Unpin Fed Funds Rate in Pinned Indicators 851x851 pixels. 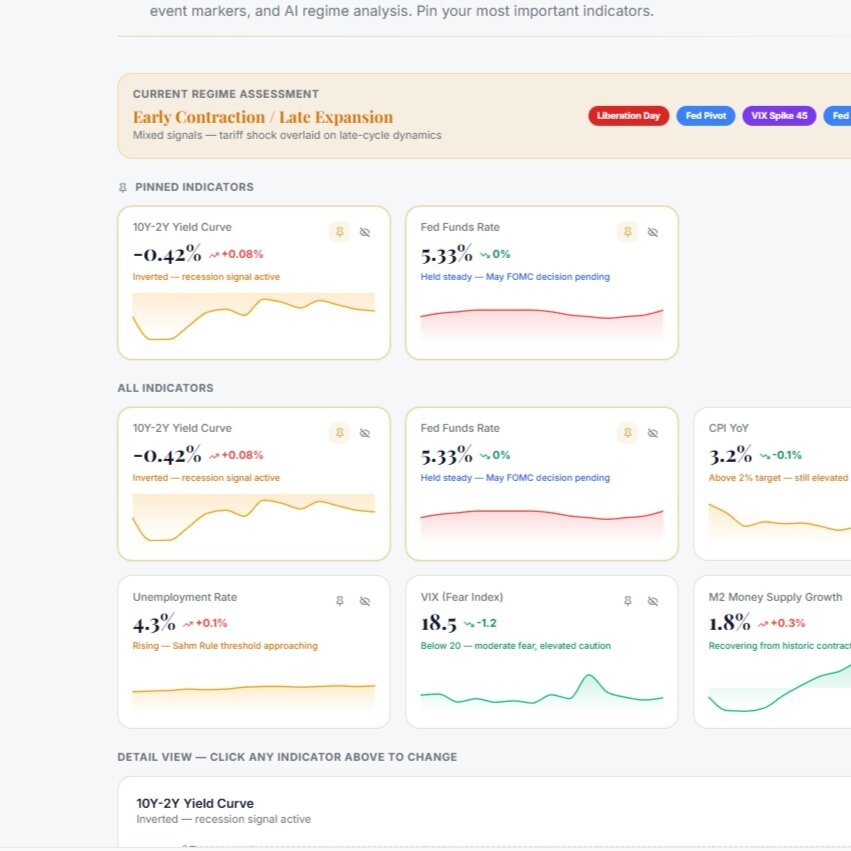pyautogui.click(x=627, y=232)
